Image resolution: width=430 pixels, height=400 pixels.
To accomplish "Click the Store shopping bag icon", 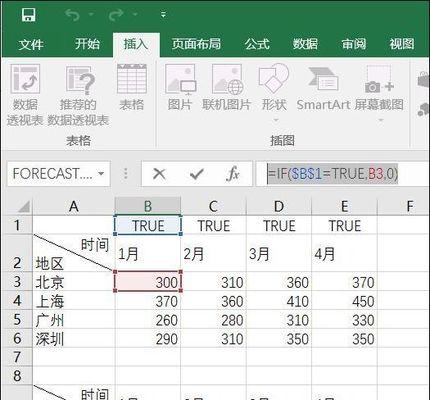I will [423, 80].
